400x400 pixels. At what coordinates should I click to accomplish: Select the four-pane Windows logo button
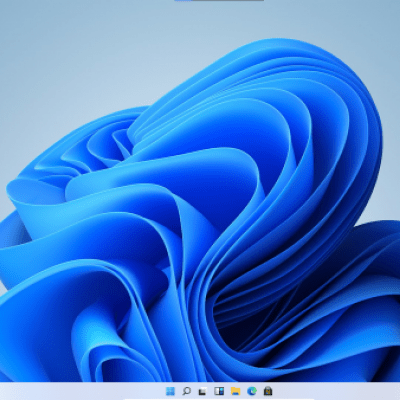point(170,391)
